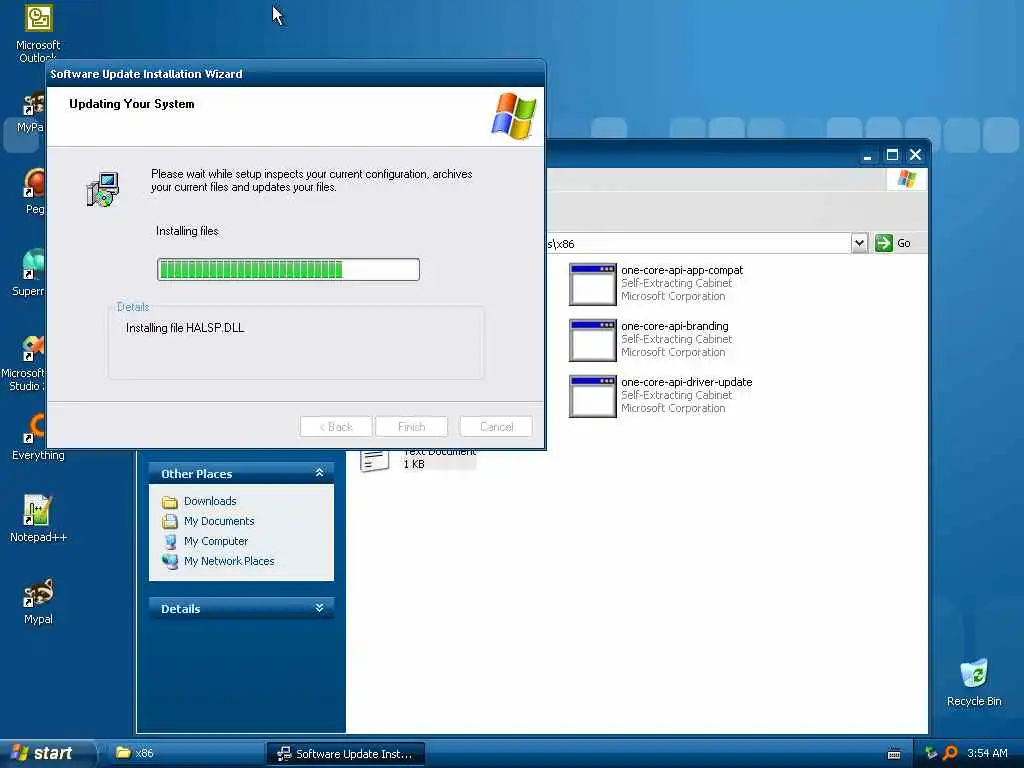Click the green Go arrow icon

coord(884,243)
